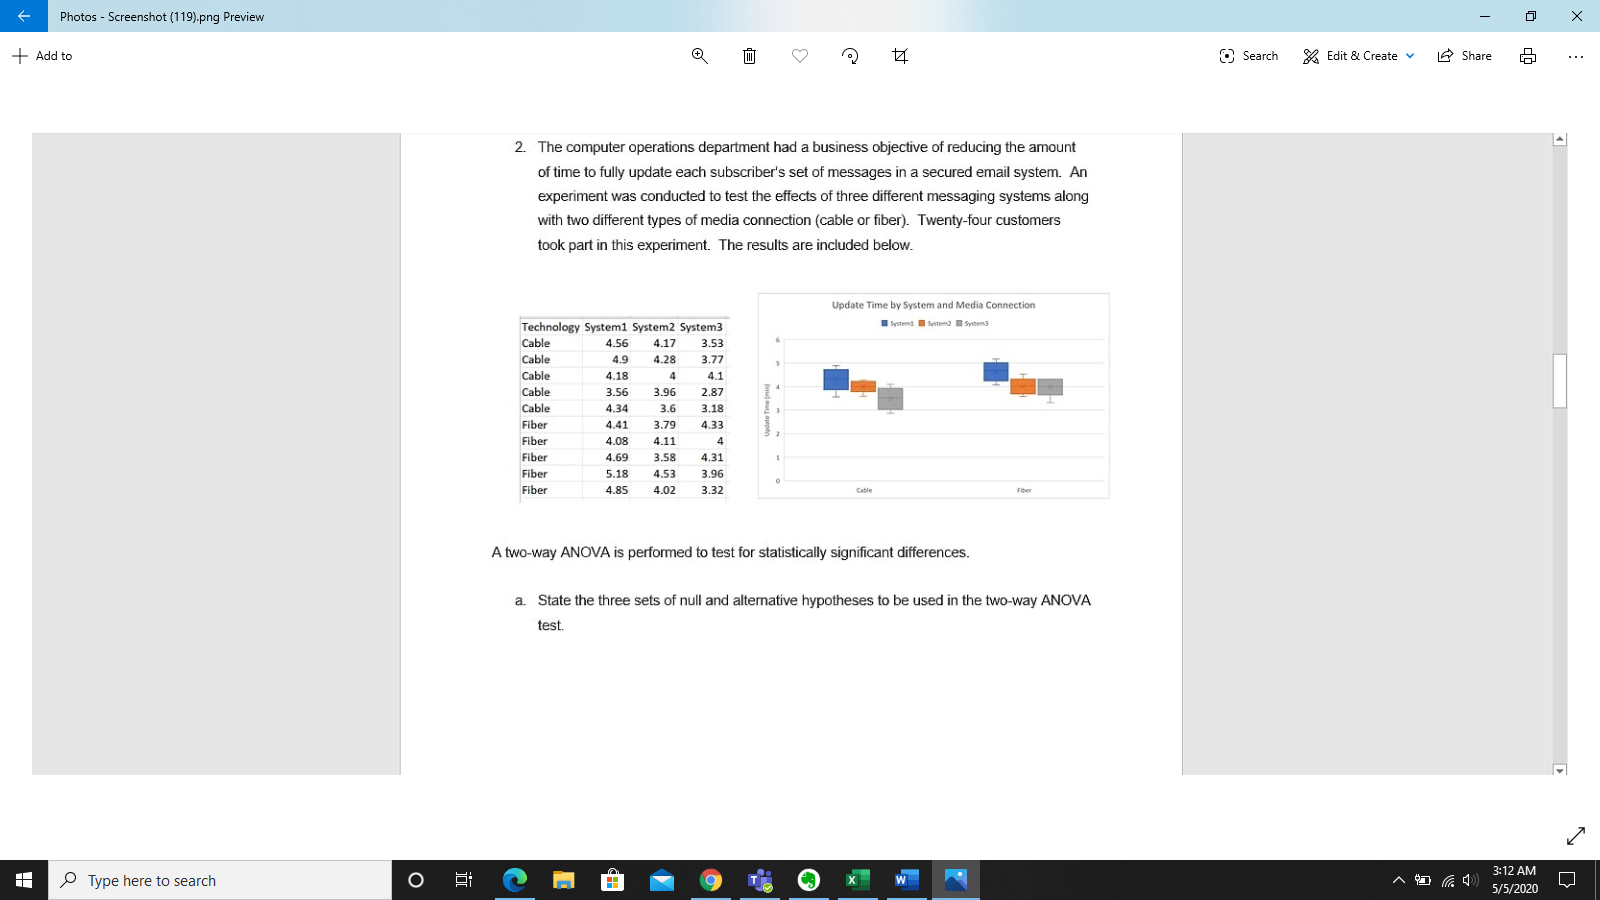Delete the screenshot using the trash icon
Image resolution: width=1600 pixels, height=900 pixels.
tap(749, 56)
